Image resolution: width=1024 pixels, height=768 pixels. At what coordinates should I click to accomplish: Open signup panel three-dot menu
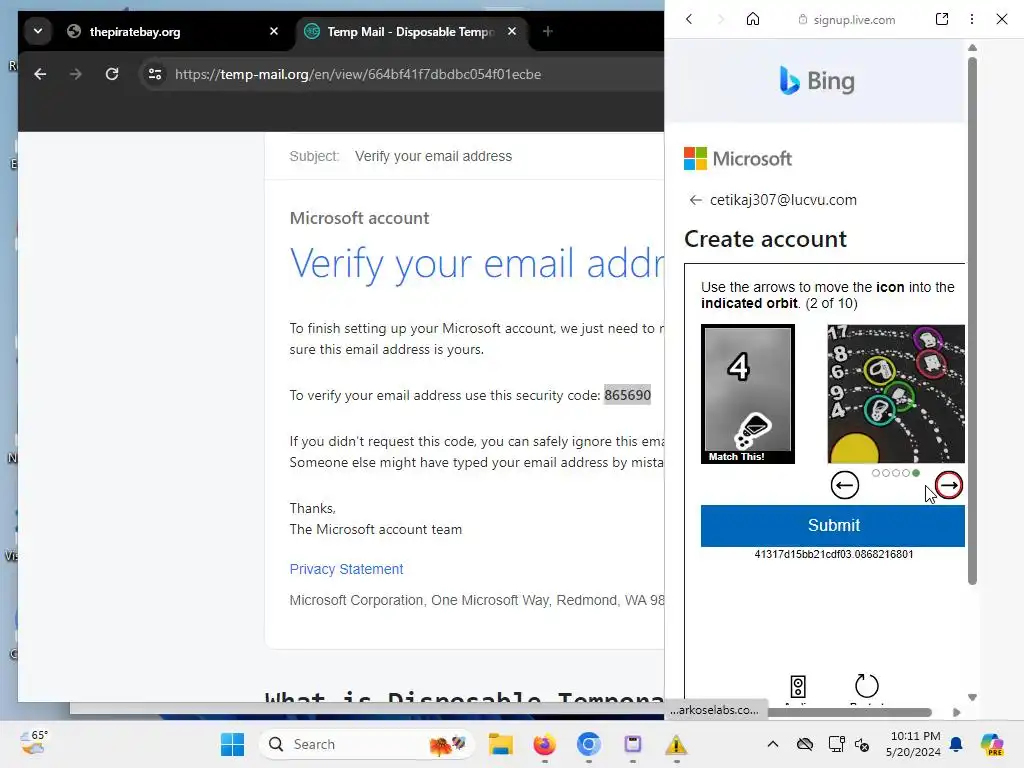tap(972, 19)
